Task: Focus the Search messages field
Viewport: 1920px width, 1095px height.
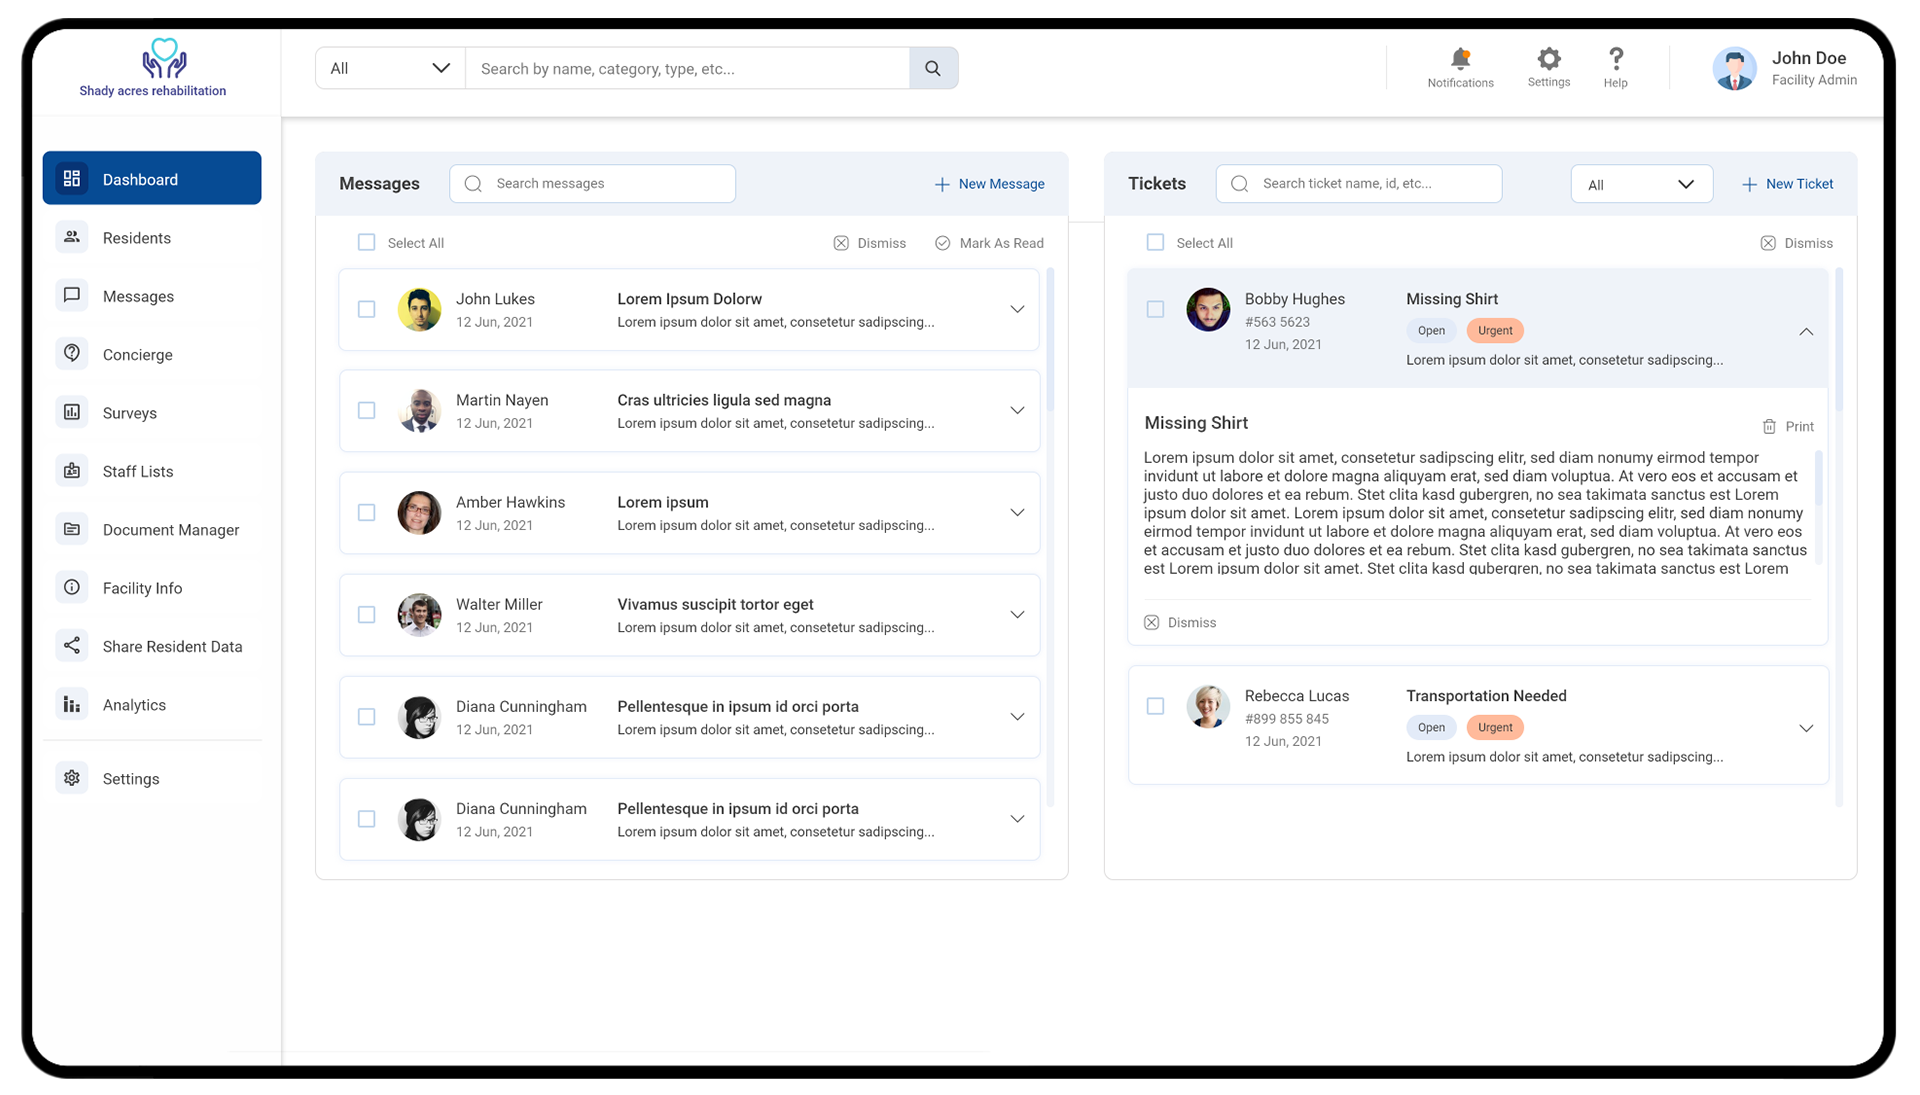Action: click(x=593, y=184)
